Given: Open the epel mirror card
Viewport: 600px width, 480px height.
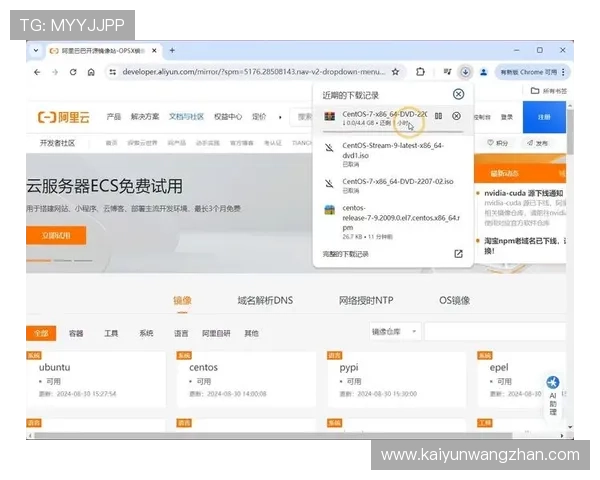Looking at the screenshot, I should point(522,379).
